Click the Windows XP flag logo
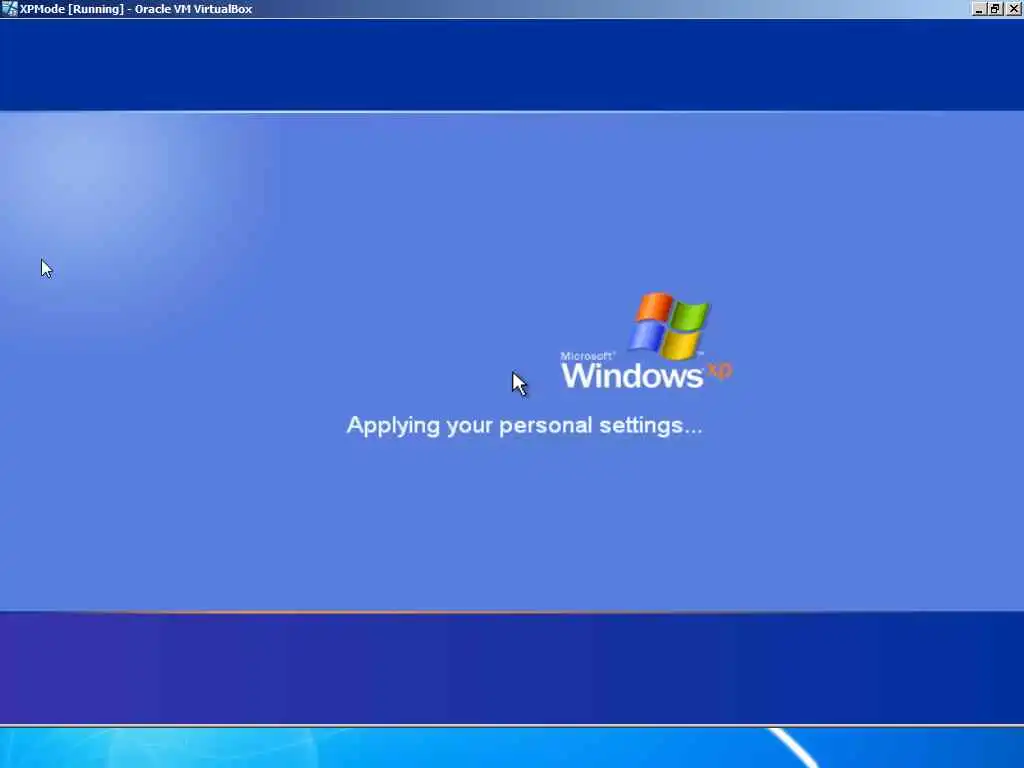Image resolution: width=1024 pixels, height=768 pixels. [669, 326]
